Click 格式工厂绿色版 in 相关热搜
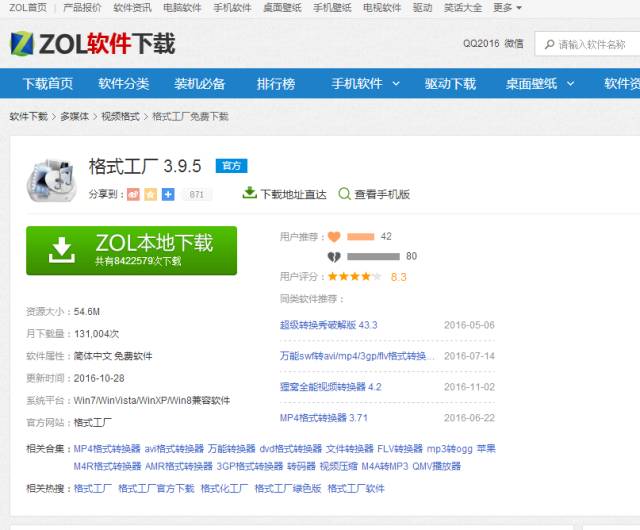640x530 pixels. (x=288, y=488)
